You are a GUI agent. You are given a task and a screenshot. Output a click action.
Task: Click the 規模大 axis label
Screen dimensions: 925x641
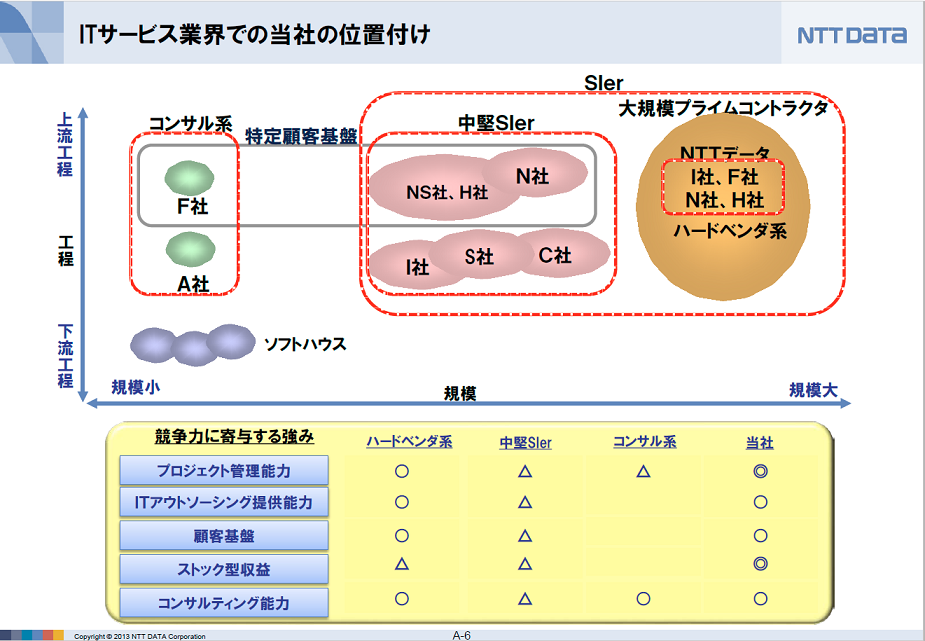[814, 390]
